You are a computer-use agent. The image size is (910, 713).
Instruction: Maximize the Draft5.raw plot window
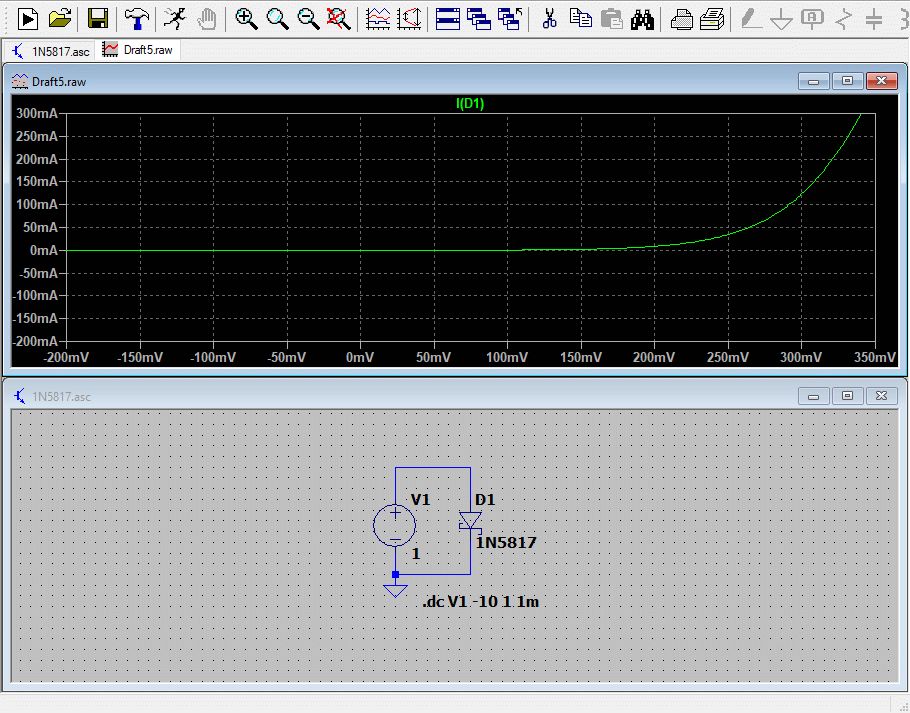pyautogui.click(x=847, y=81)
